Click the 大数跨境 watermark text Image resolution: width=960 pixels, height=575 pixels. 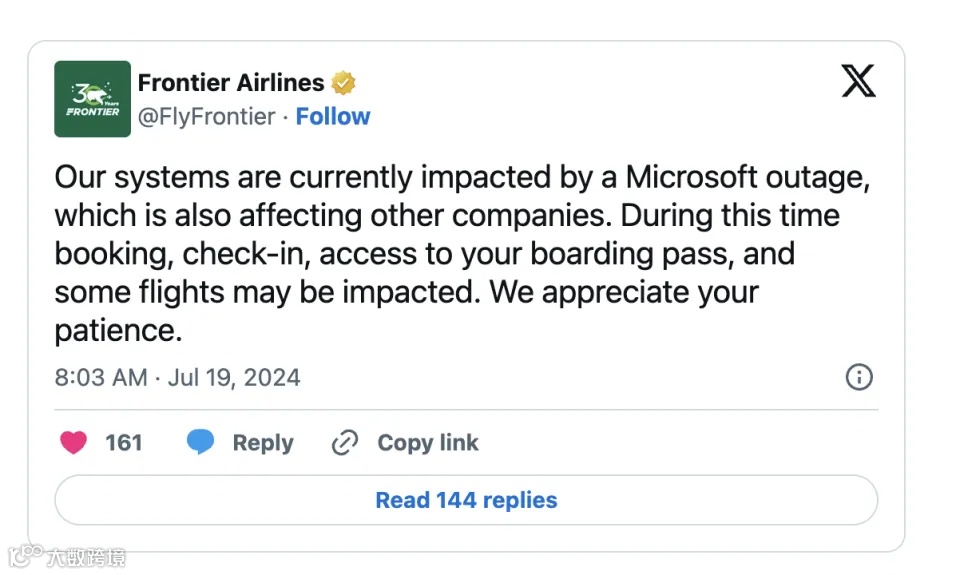coord(88,556)
